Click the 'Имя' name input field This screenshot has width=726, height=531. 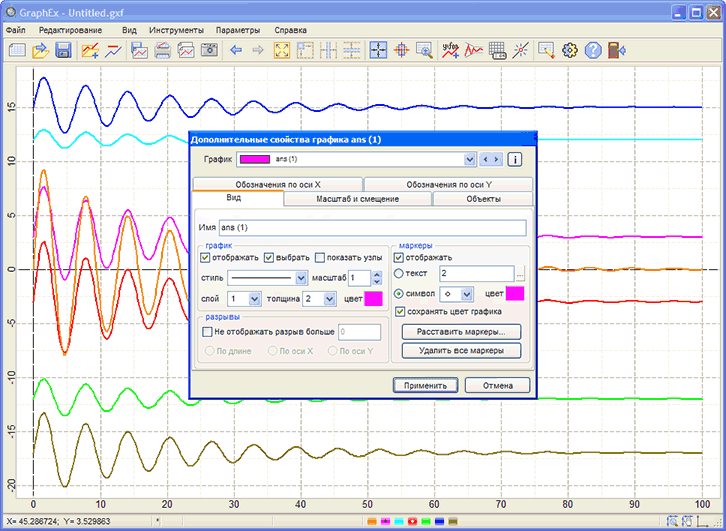[372, 228]
